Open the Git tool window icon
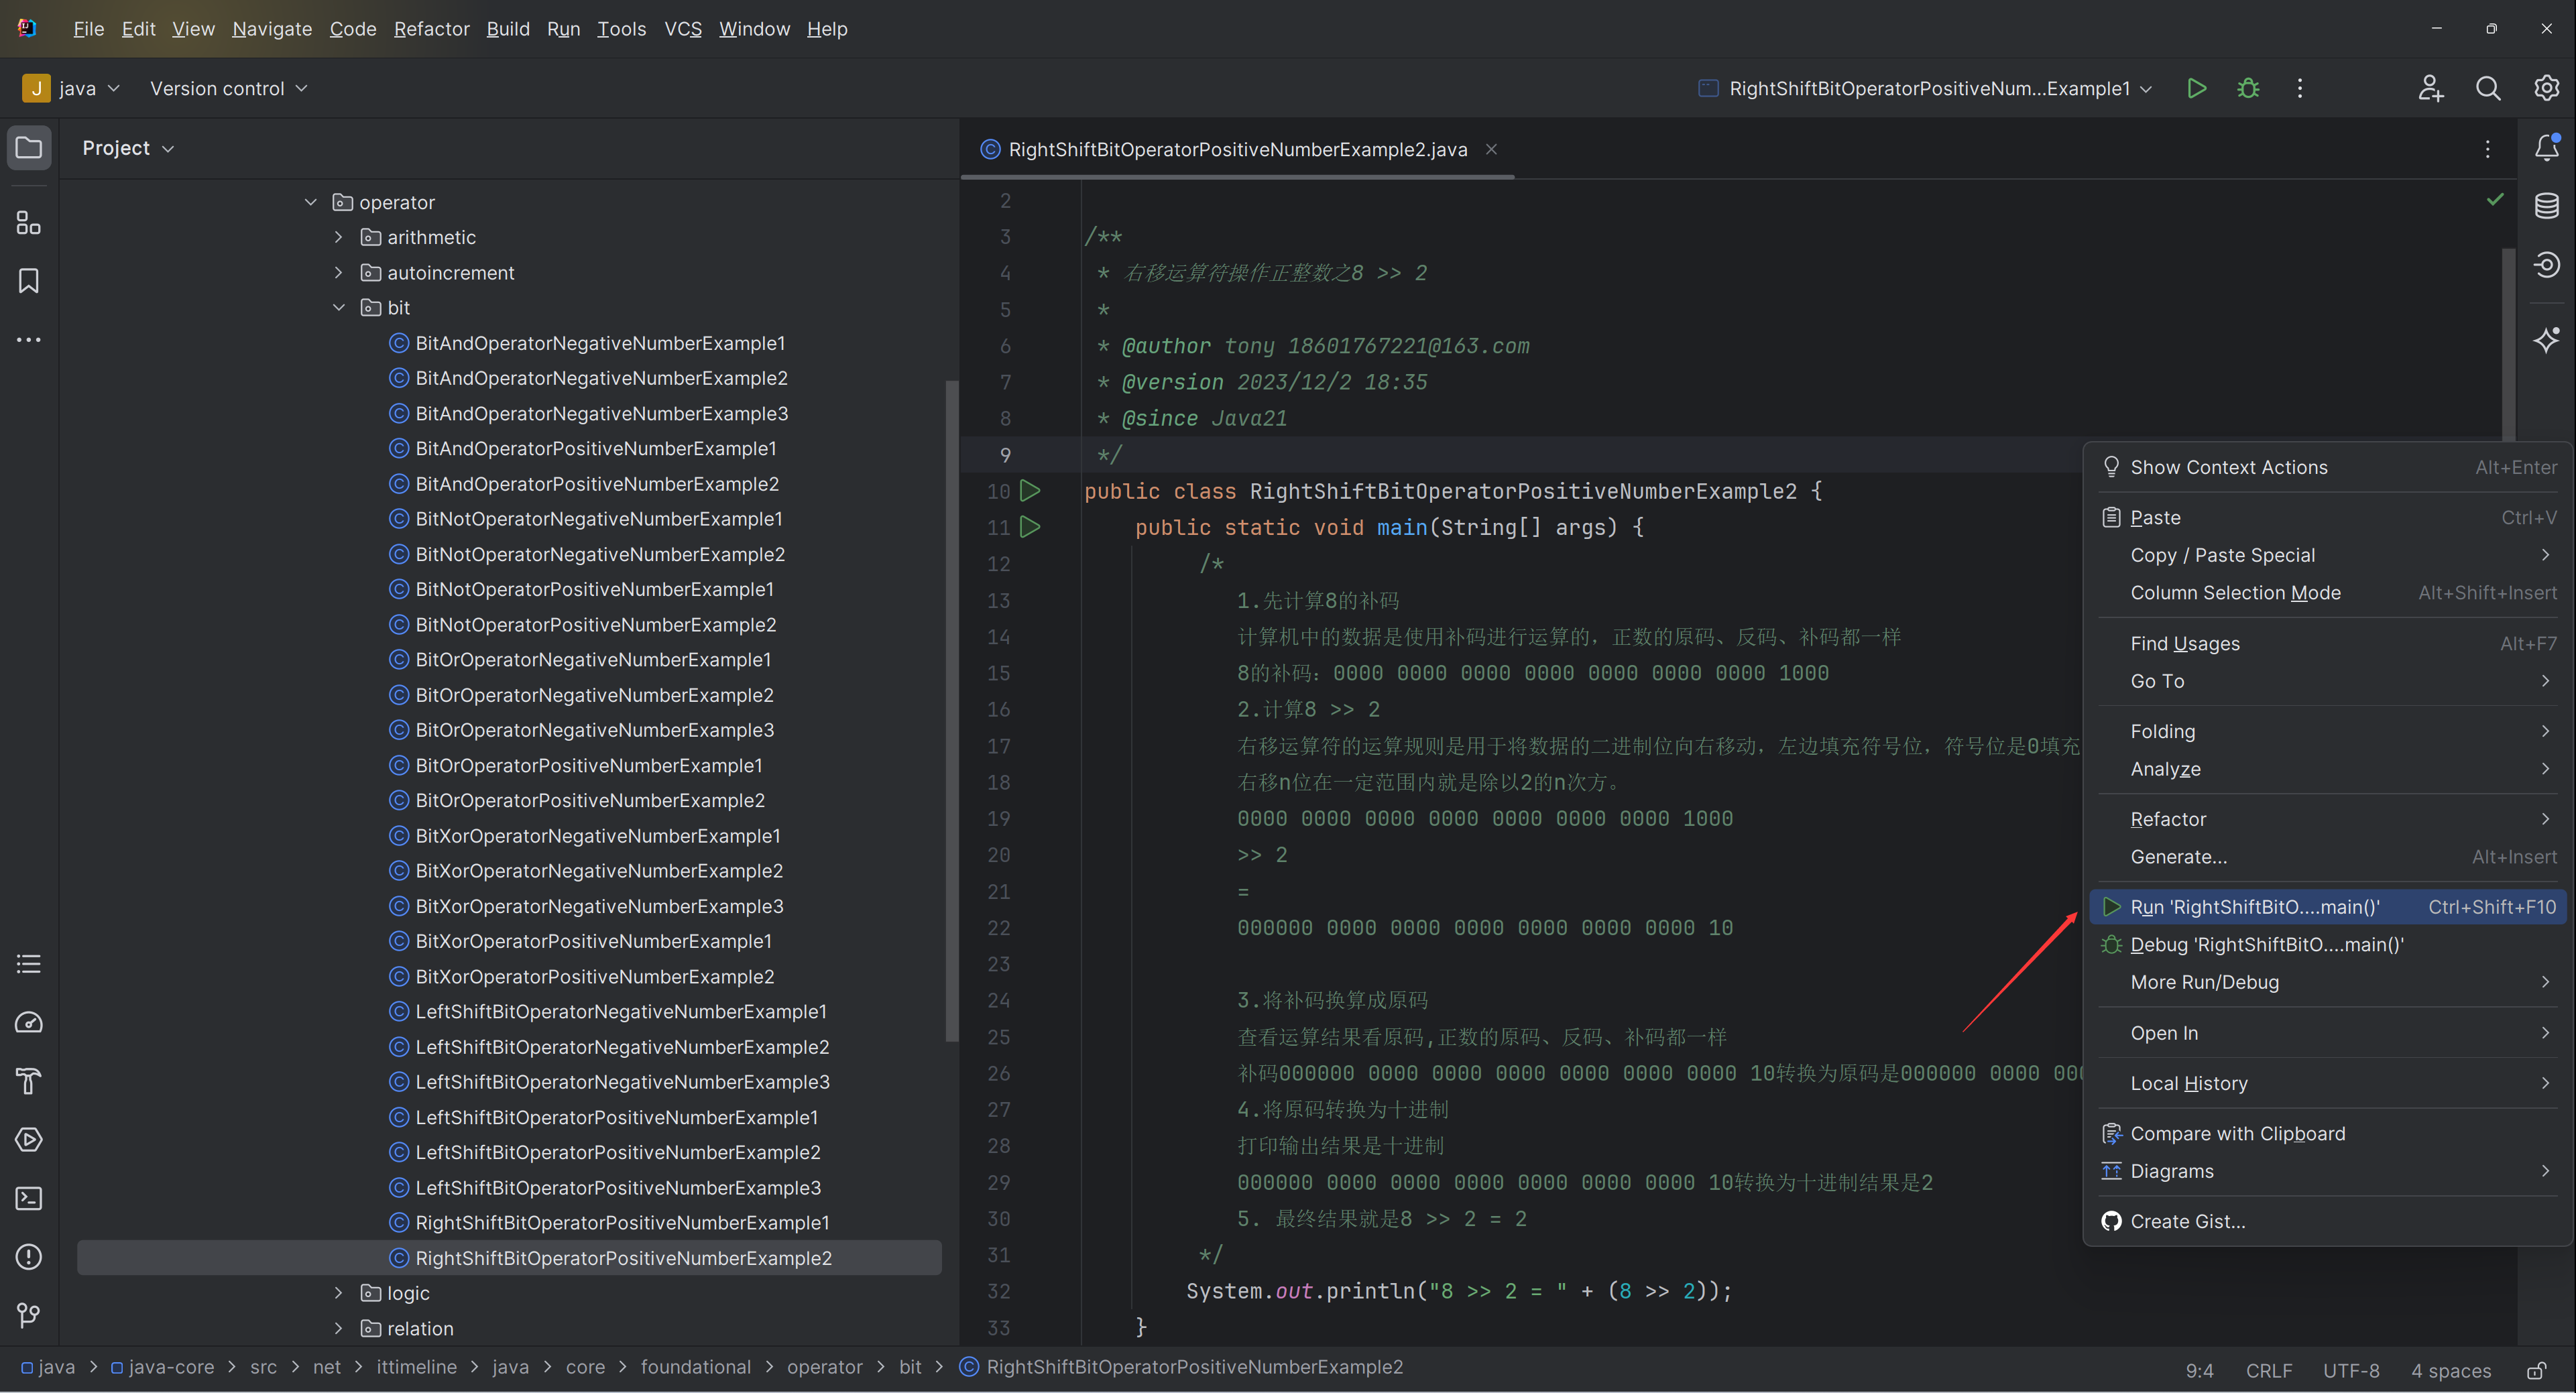The width and height of the screenshot is (2576, 1393). pyautogui.click(x=29, y=1315)
